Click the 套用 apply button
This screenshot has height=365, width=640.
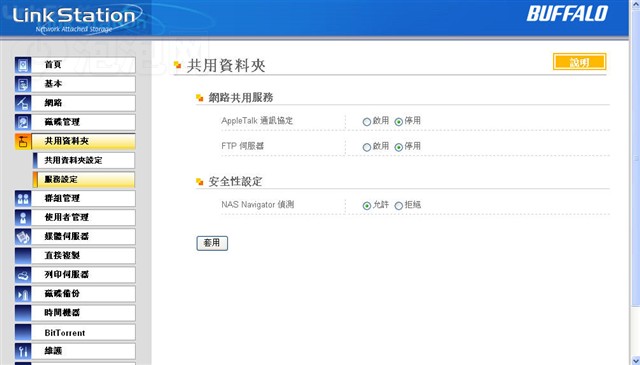pyautogui.click(x=212, y=243)
